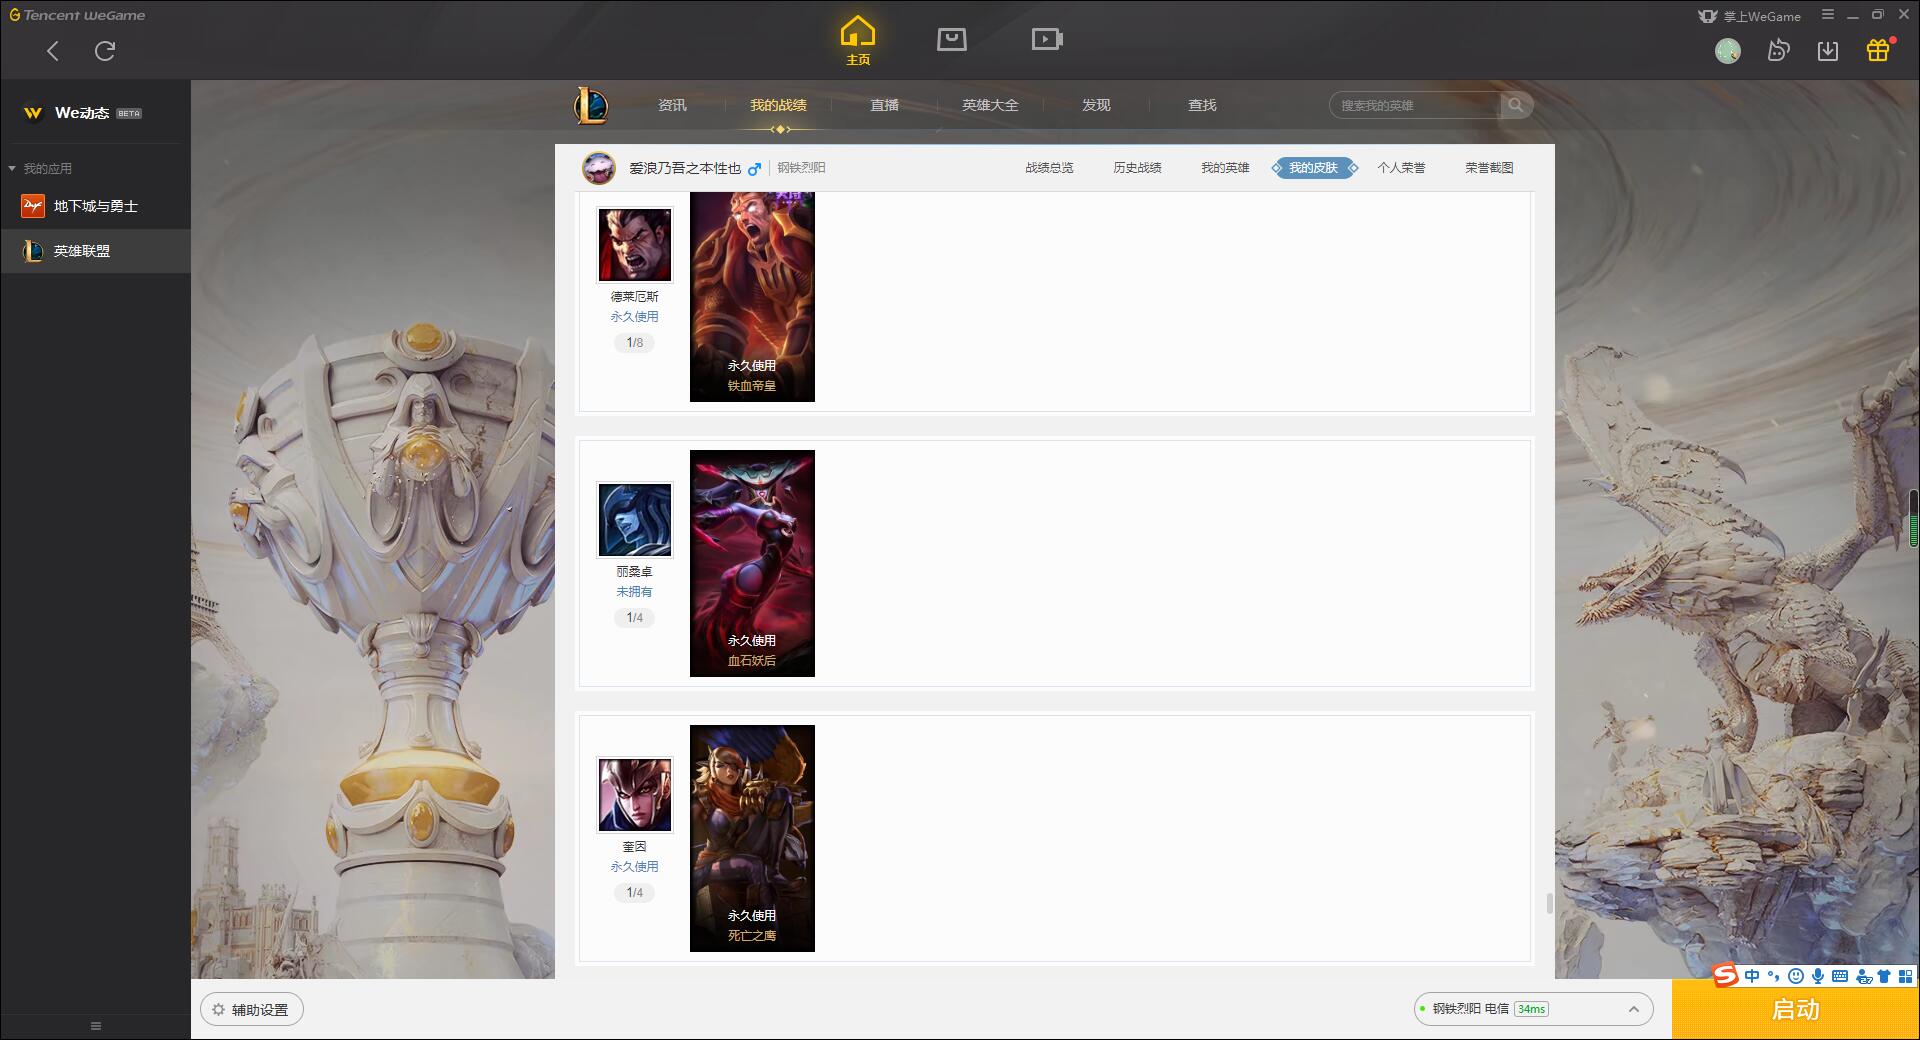Open the 战绩总览 sub-tab
This screenshot has height=1040, width=1920.
click(x=1049, y=168)
